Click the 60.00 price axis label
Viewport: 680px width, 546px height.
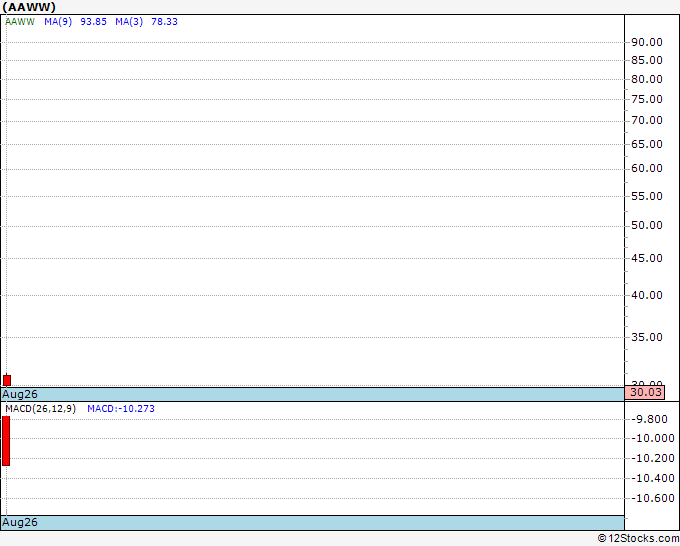(x=647, y=168)
